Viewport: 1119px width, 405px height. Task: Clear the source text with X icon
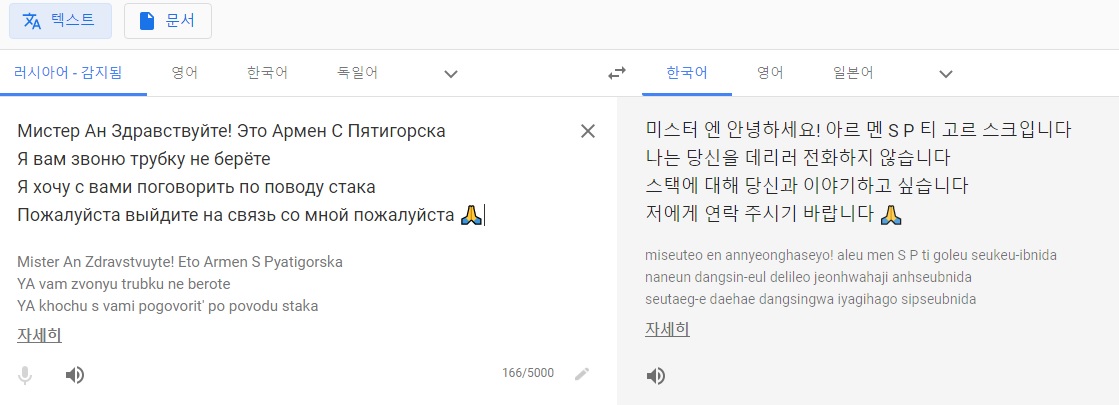[588, 131]
